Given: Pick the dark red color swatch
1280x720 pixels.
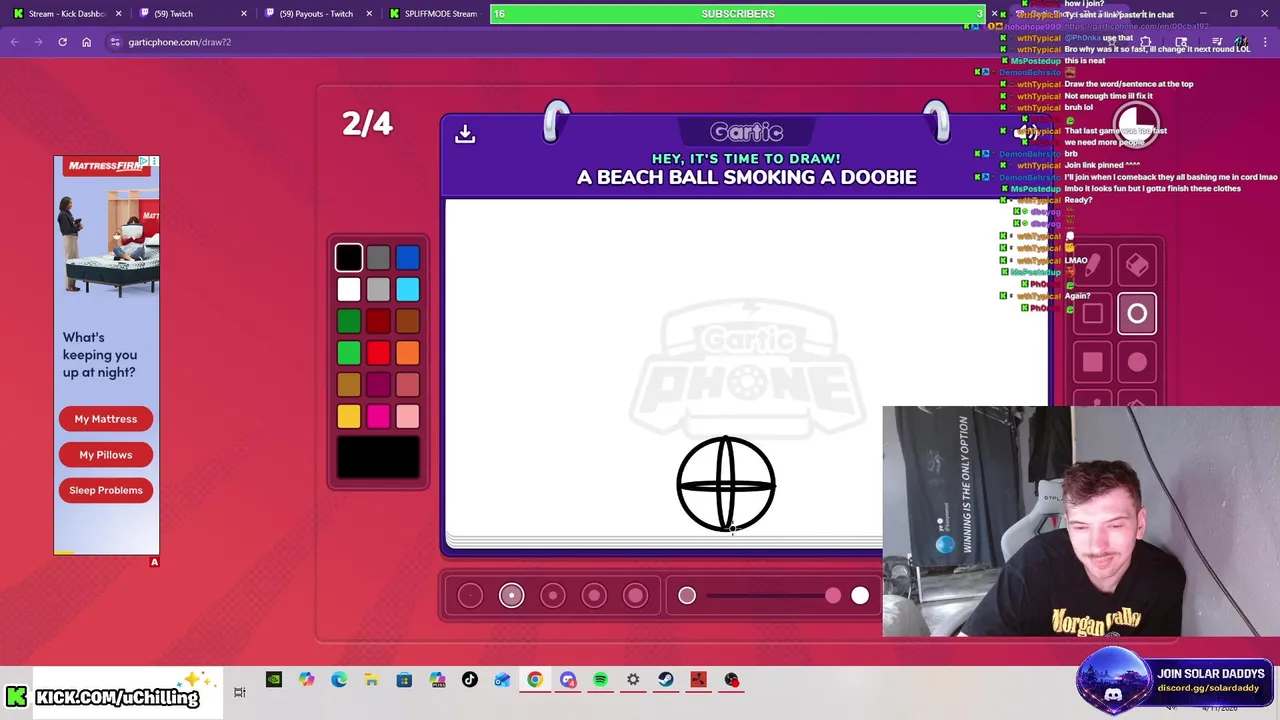Looking at the screenshot, I should point(378,321).
